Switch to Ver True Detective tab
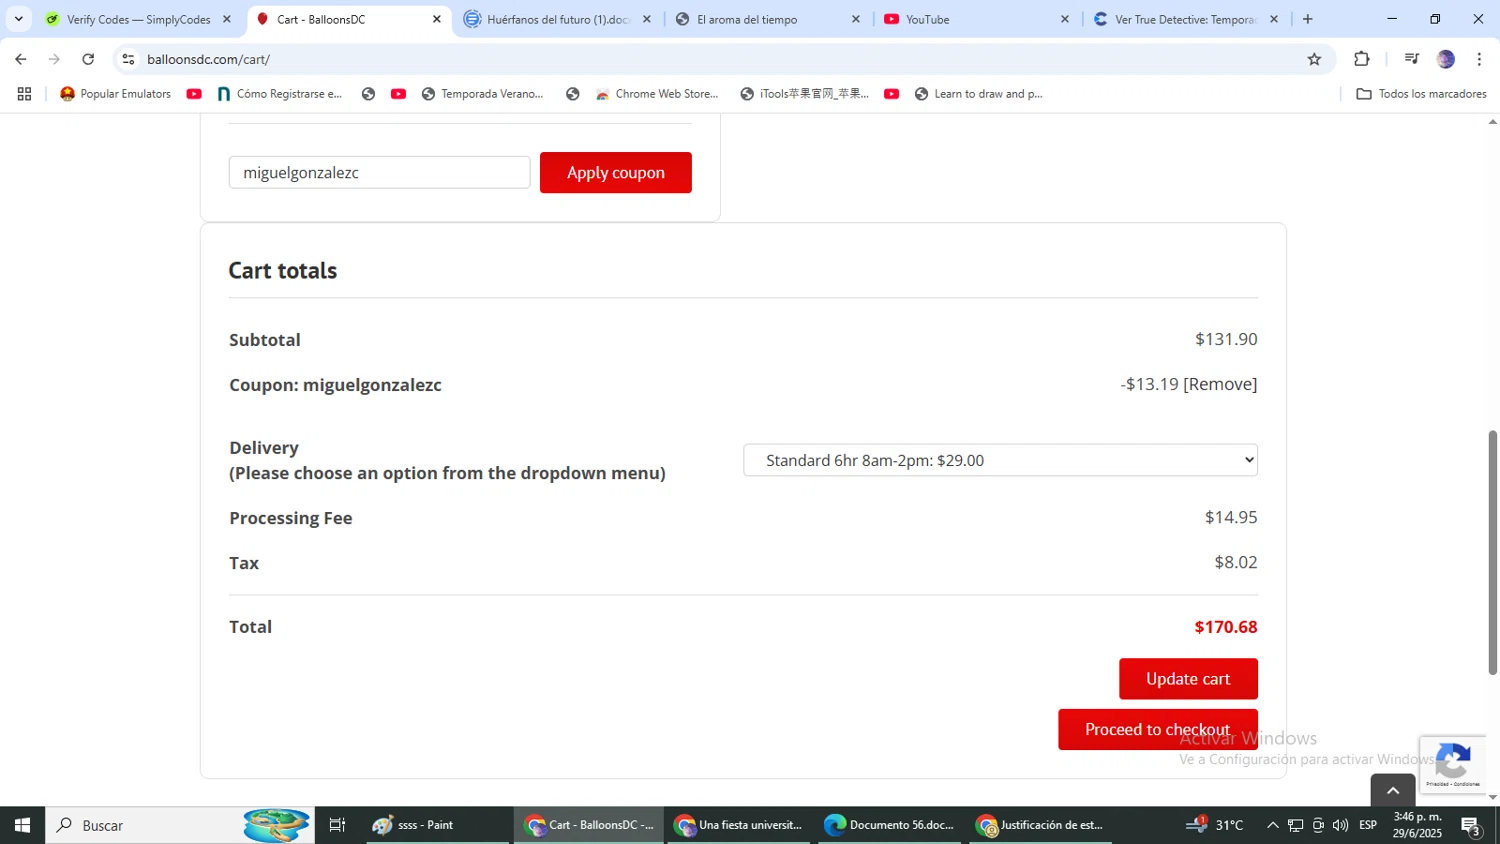 1184,19
